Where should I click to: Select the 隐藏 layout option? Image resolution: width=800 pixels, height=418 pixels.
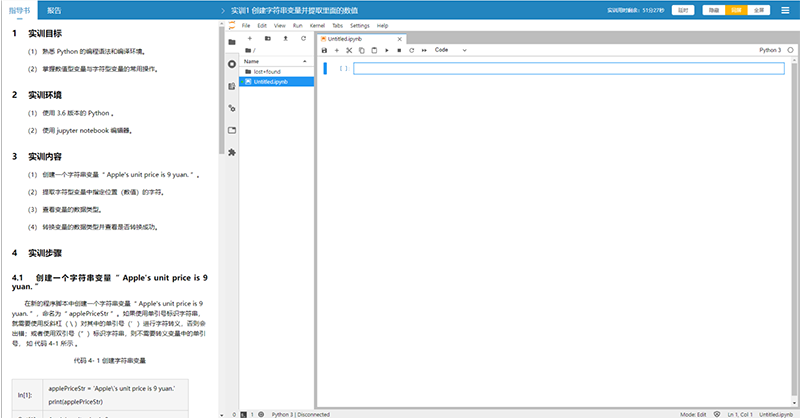712,9
